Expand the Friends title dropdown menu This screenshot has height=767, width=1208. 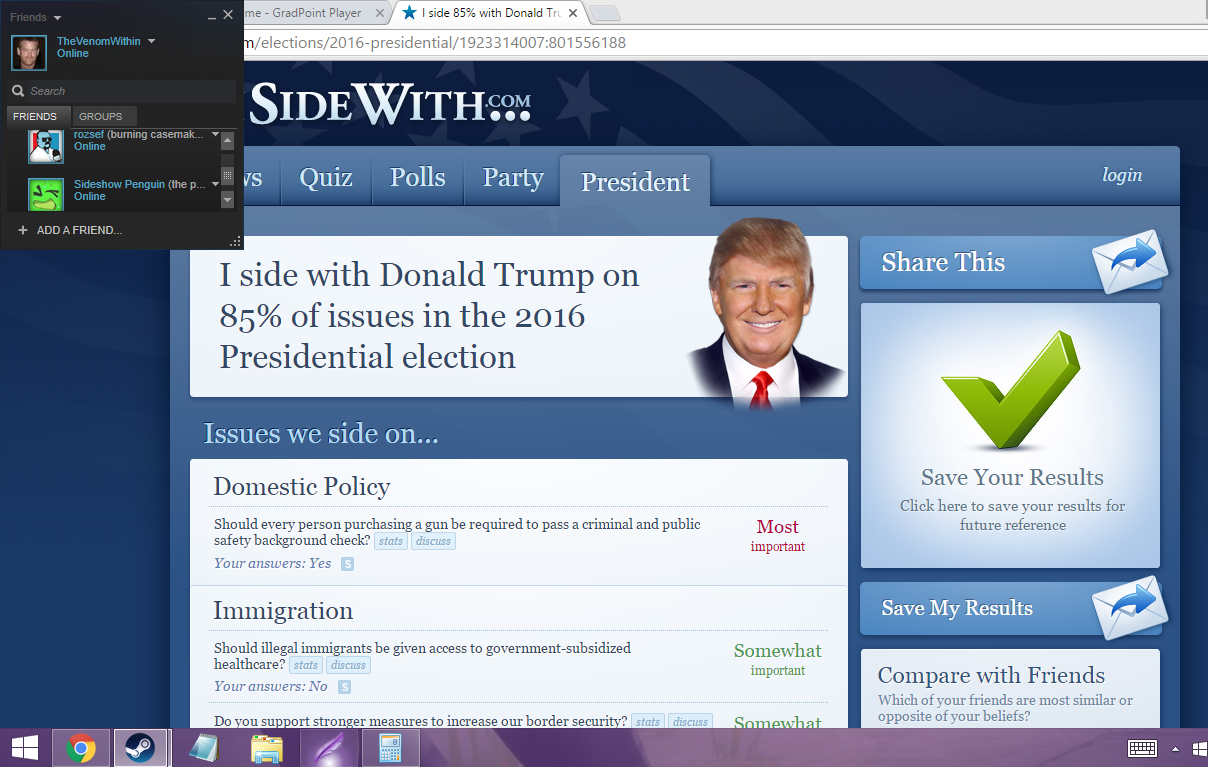57,18
